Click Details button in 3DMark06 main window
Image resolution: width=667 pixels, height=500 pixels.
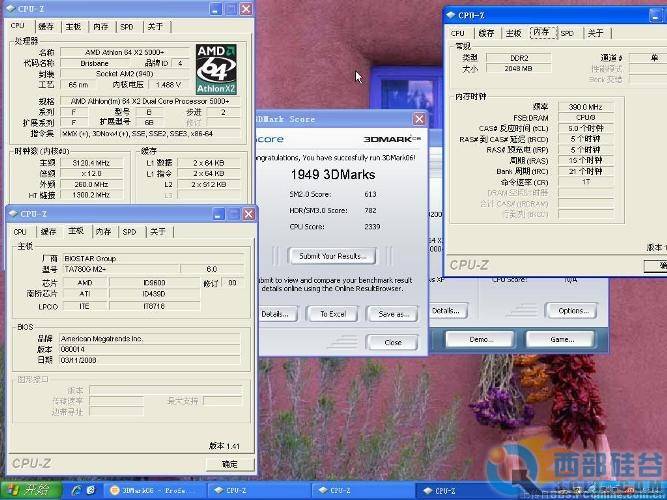(448, 311)
